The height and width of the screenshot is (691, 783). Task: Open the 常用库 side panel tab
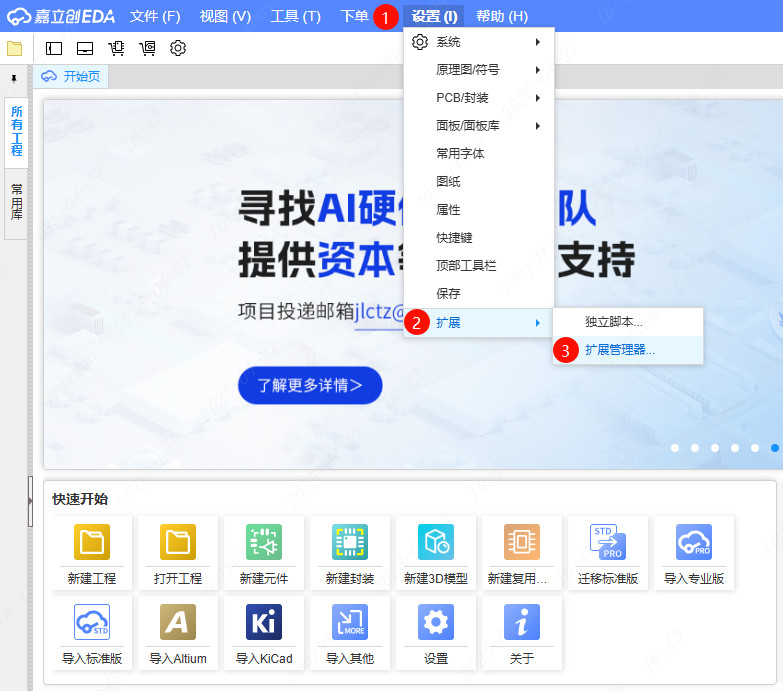(17, 202)
